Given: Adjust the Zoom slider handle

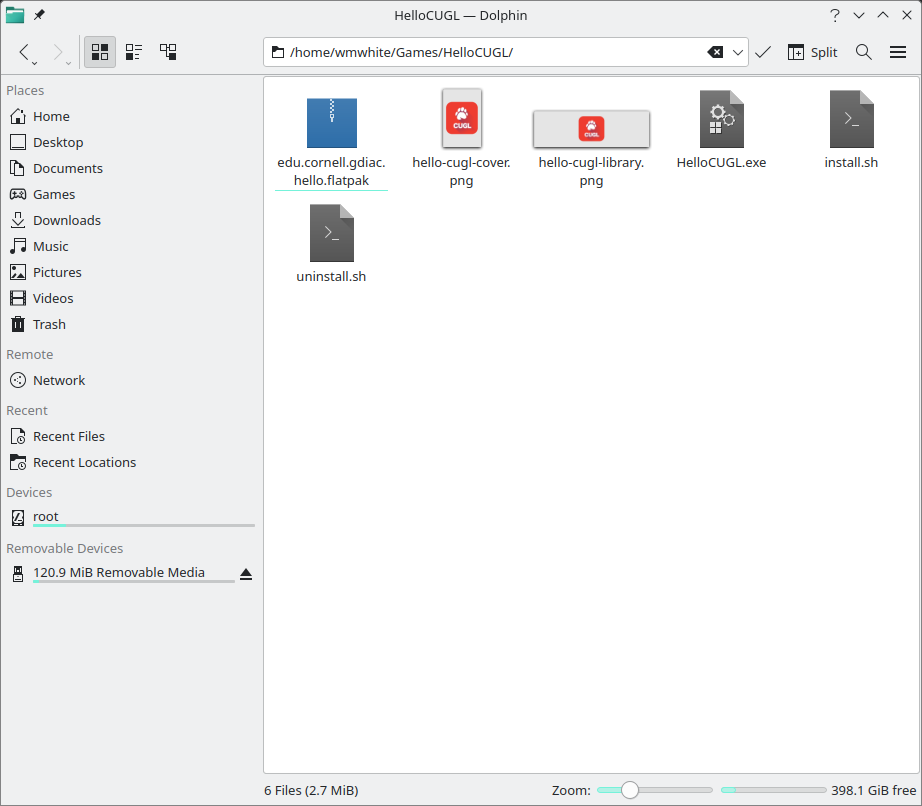Looking at the screenshot, I should point(629,790).
